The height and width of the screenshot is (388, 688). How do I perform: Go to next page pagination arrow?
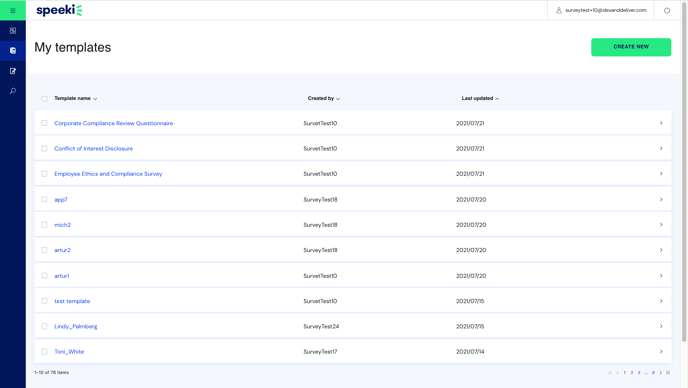tap(660, 373)
